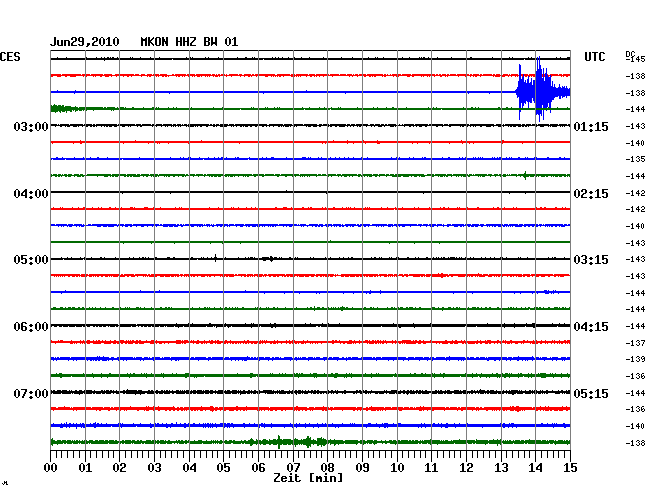This screenshot has height=494, width=650.
Task: Select the 04:15 UTC time label
Action: (x=591, y=327)
